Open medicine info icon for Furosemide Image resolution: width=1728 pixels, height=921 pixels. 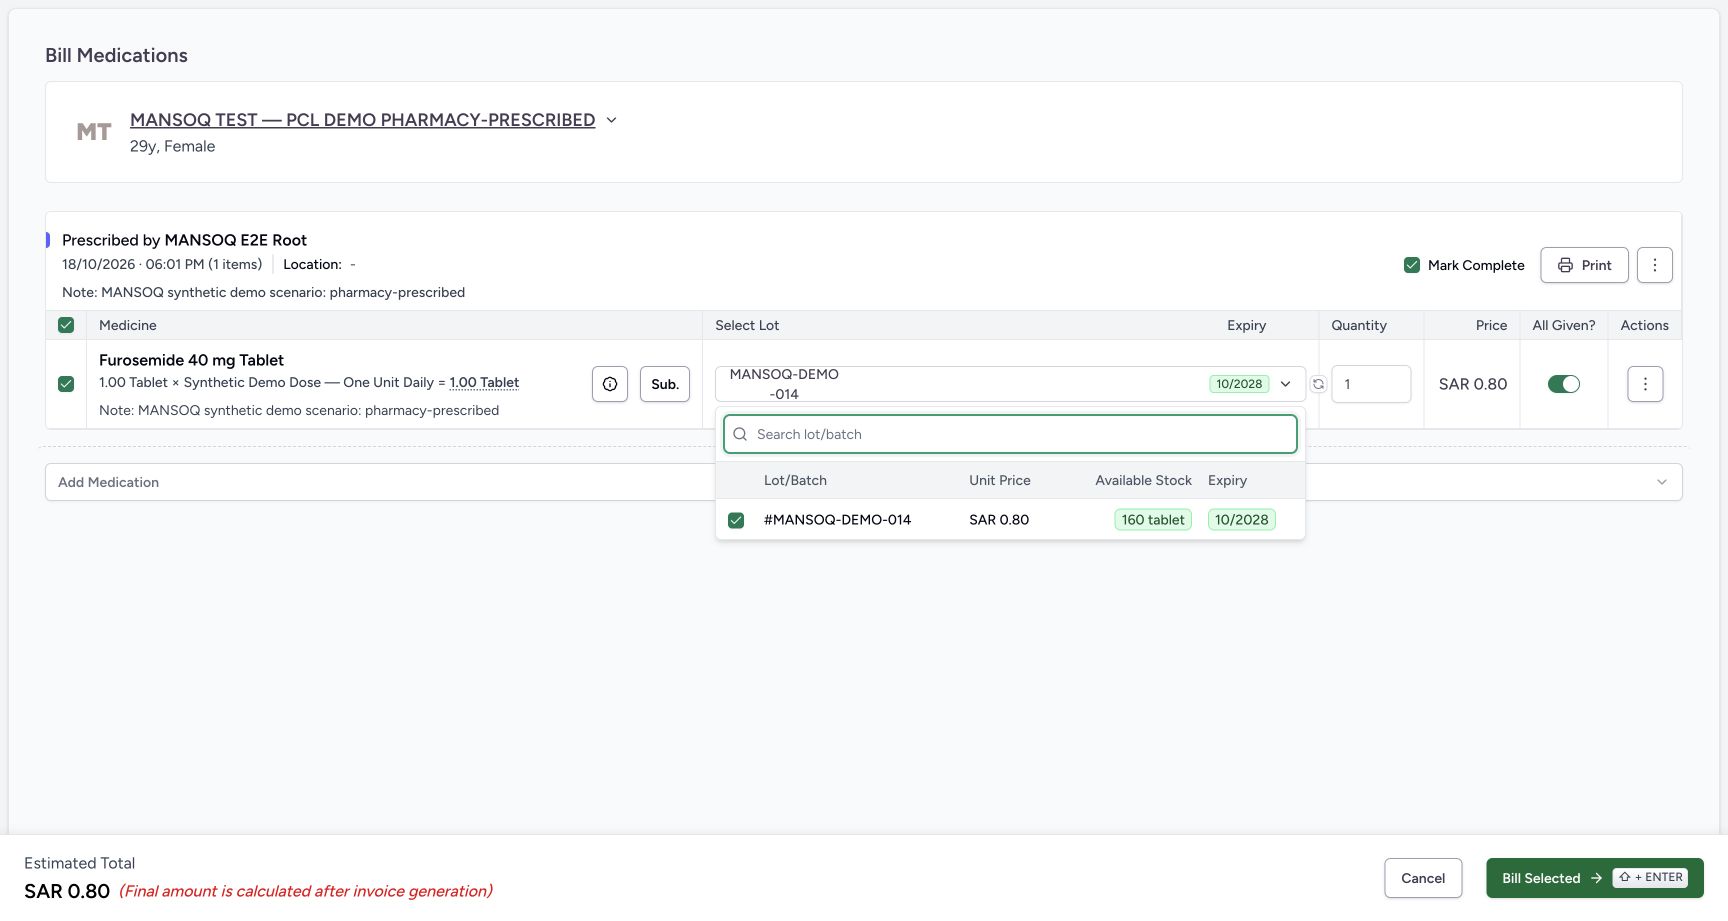(610, 384)
